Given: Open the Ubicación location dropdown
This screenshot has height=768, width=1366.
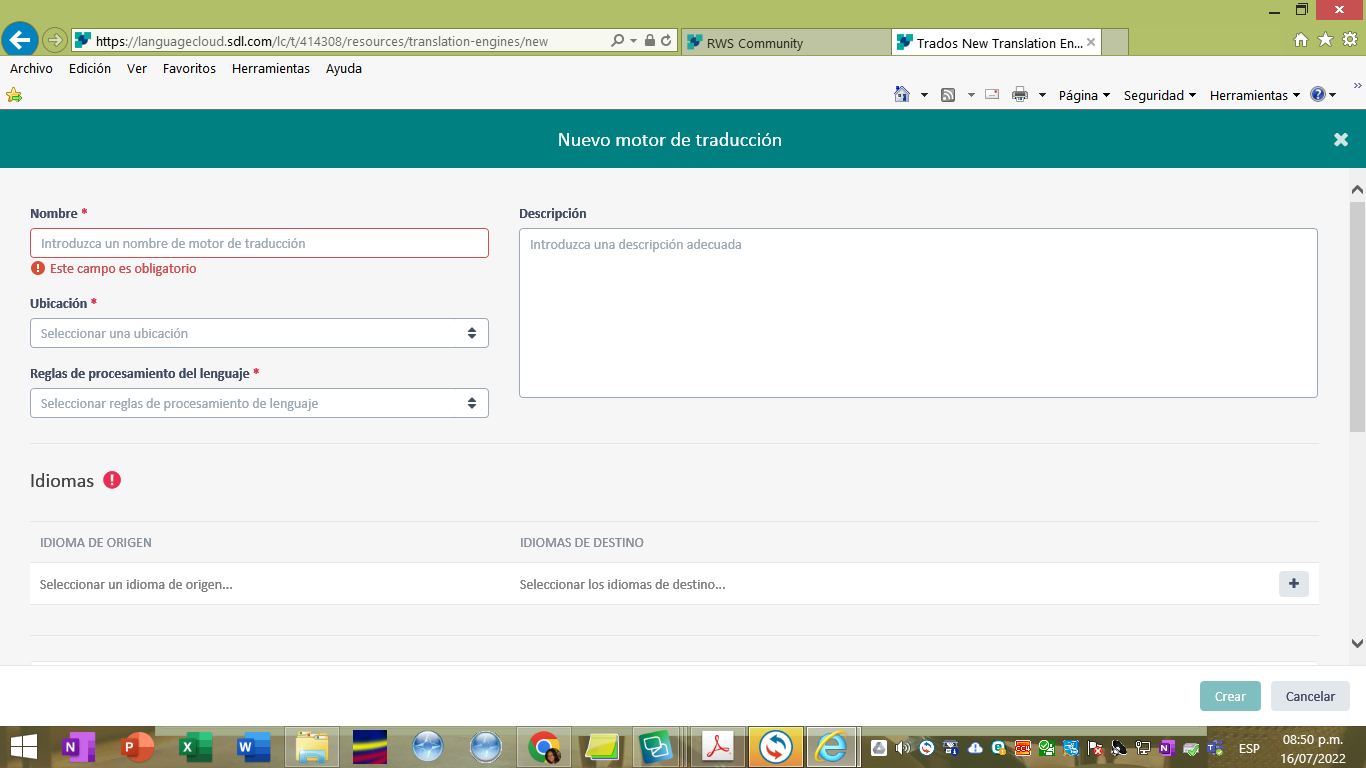Looking at the screenshot, I should [259, 333].
